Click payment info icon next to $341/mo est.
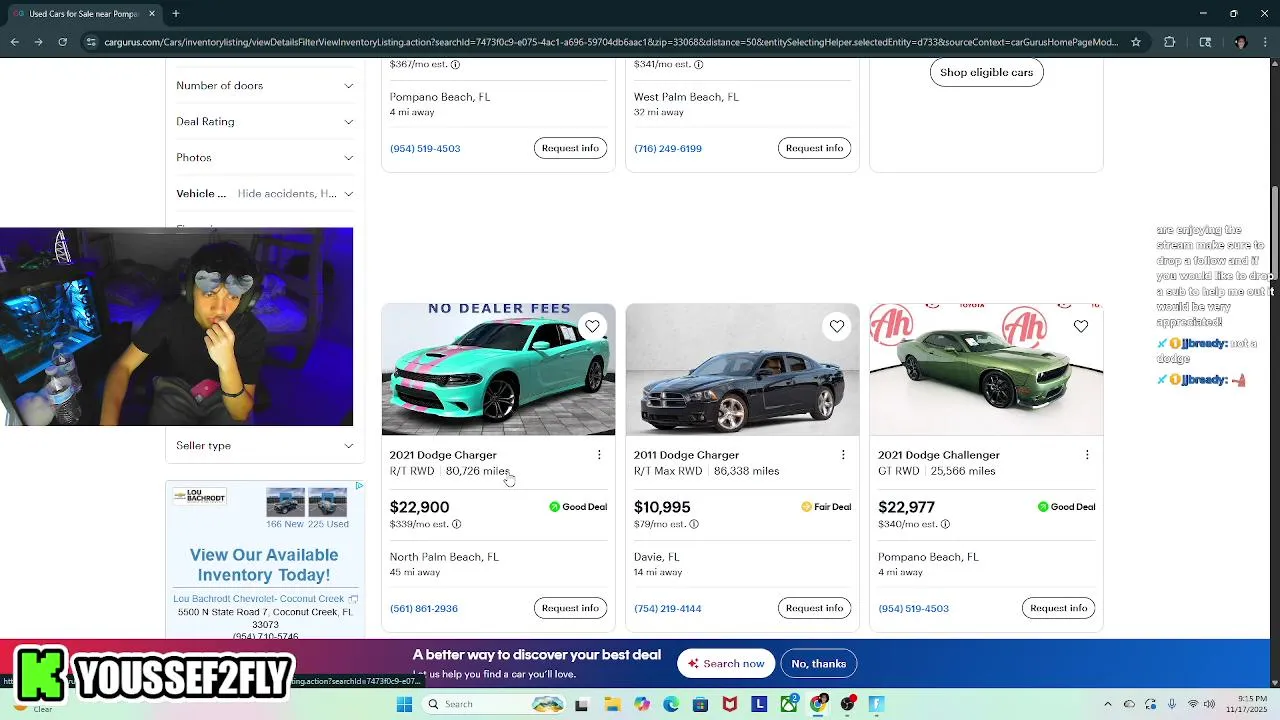This screenshot has height=720, width=1280. (698, 64)
